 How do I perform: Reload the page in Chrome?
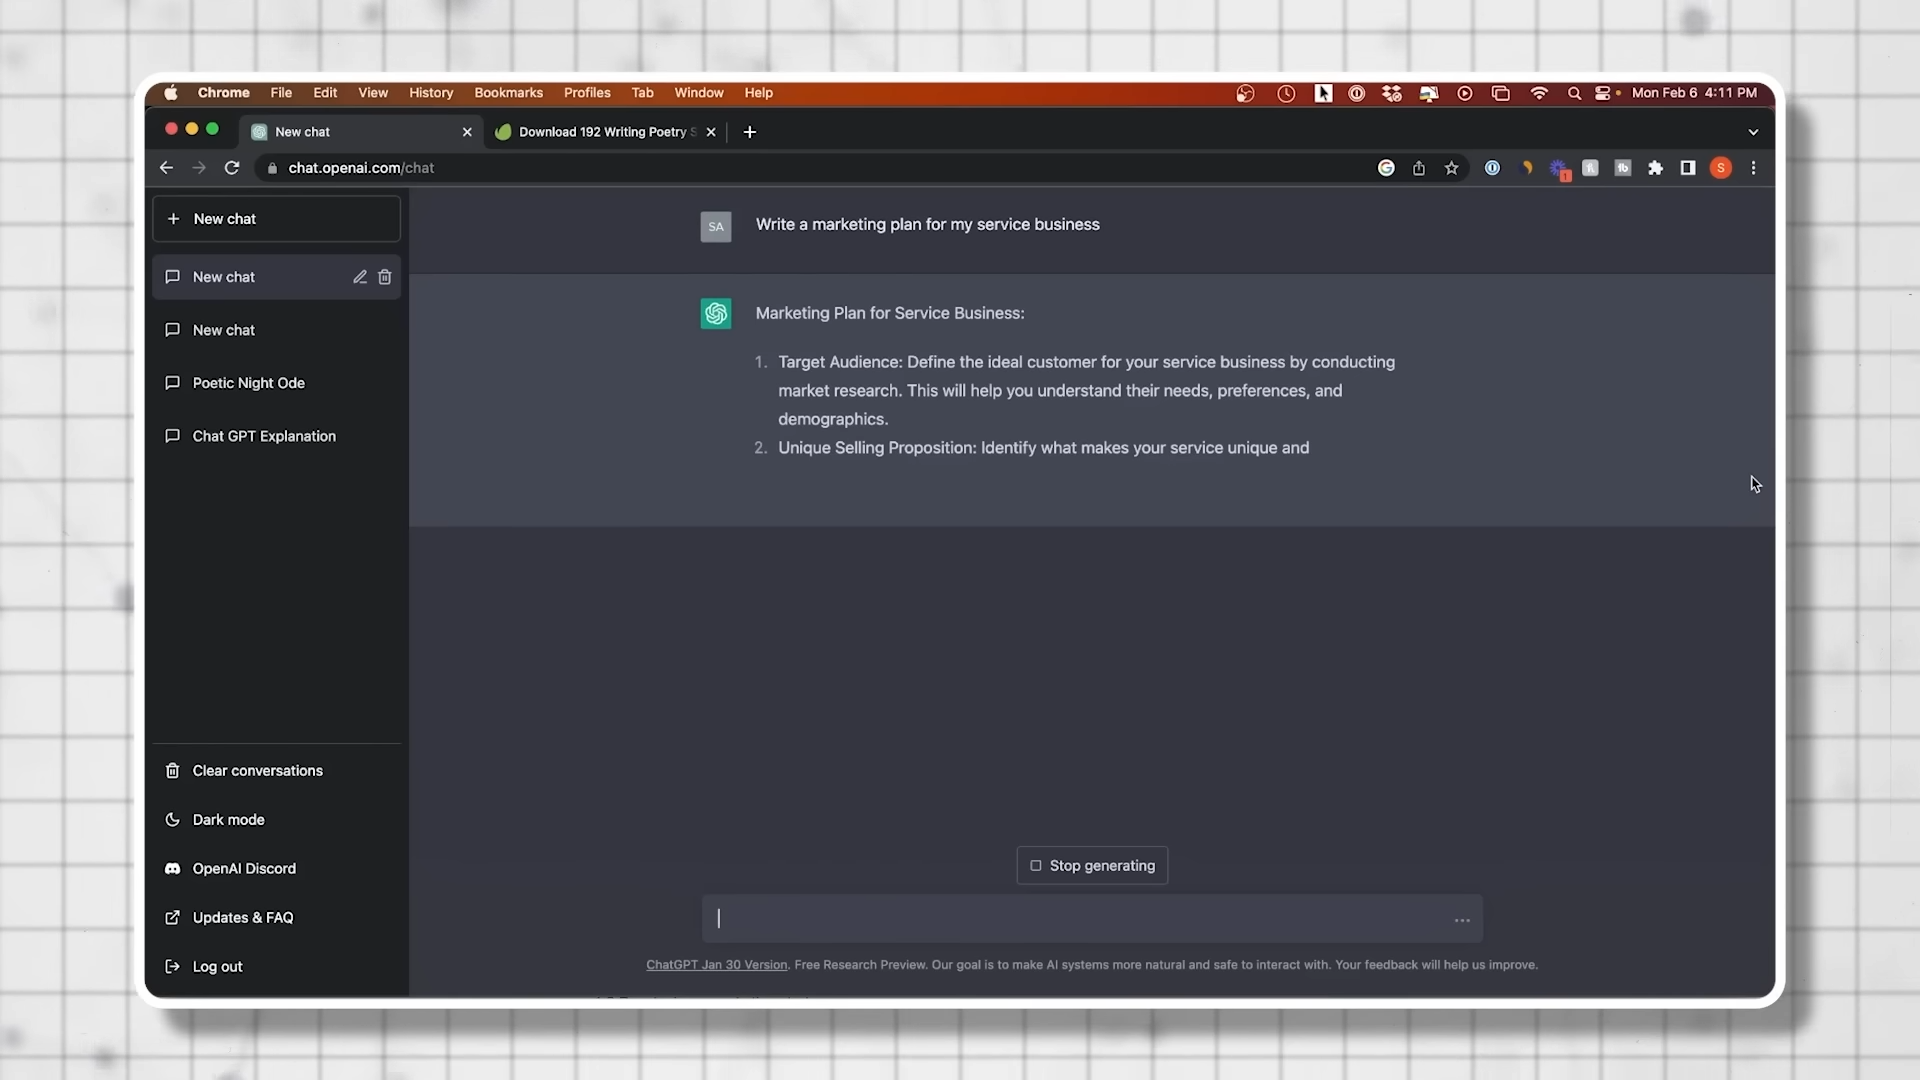tap(232, 168)
